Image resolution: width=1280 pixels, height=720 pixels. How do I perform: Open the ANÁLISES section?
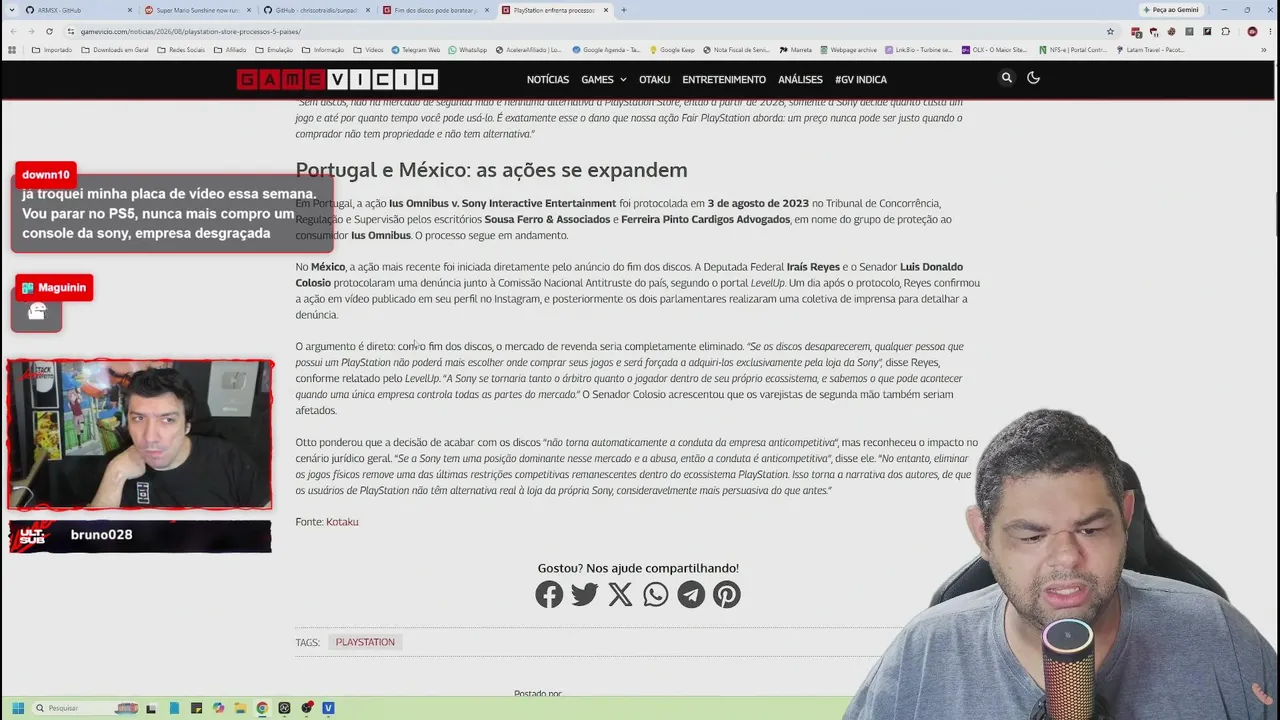[x=800, y=79]
